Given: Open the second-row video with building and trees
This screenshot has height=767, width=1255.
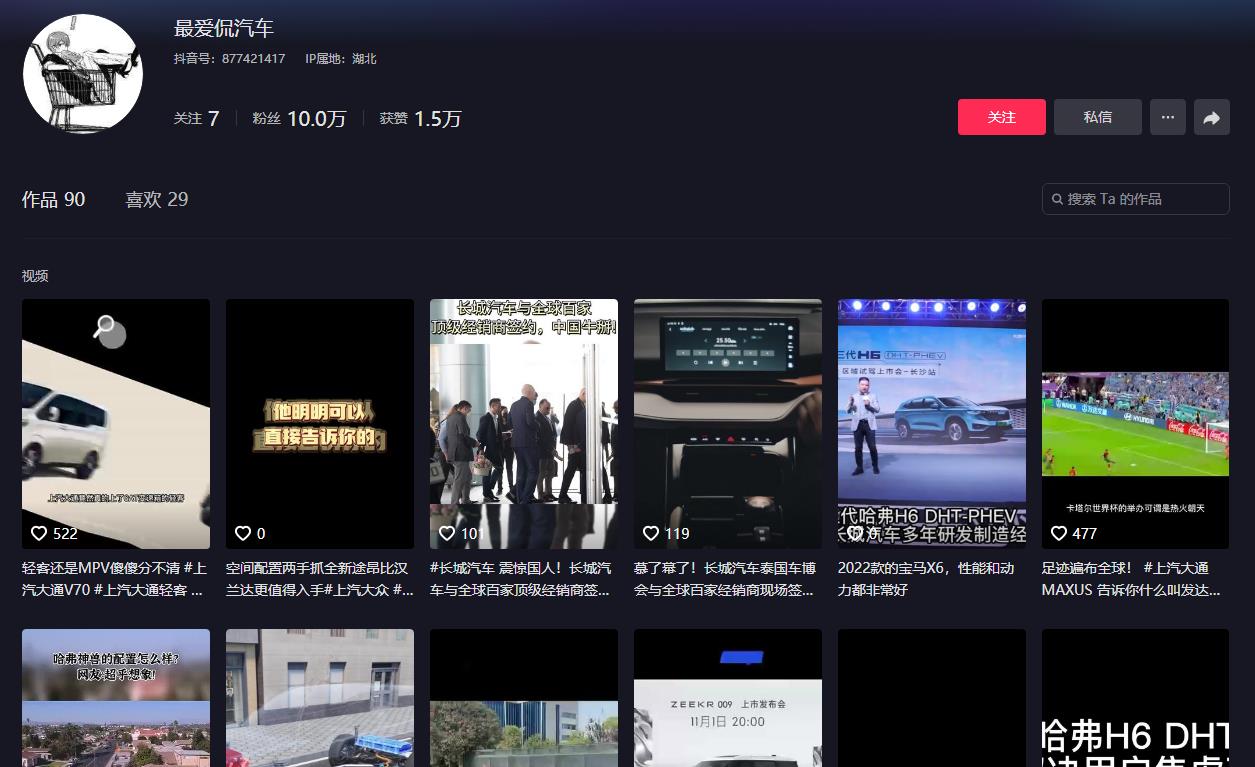Looking at the screenshot, I should click(x=524, y=698).
